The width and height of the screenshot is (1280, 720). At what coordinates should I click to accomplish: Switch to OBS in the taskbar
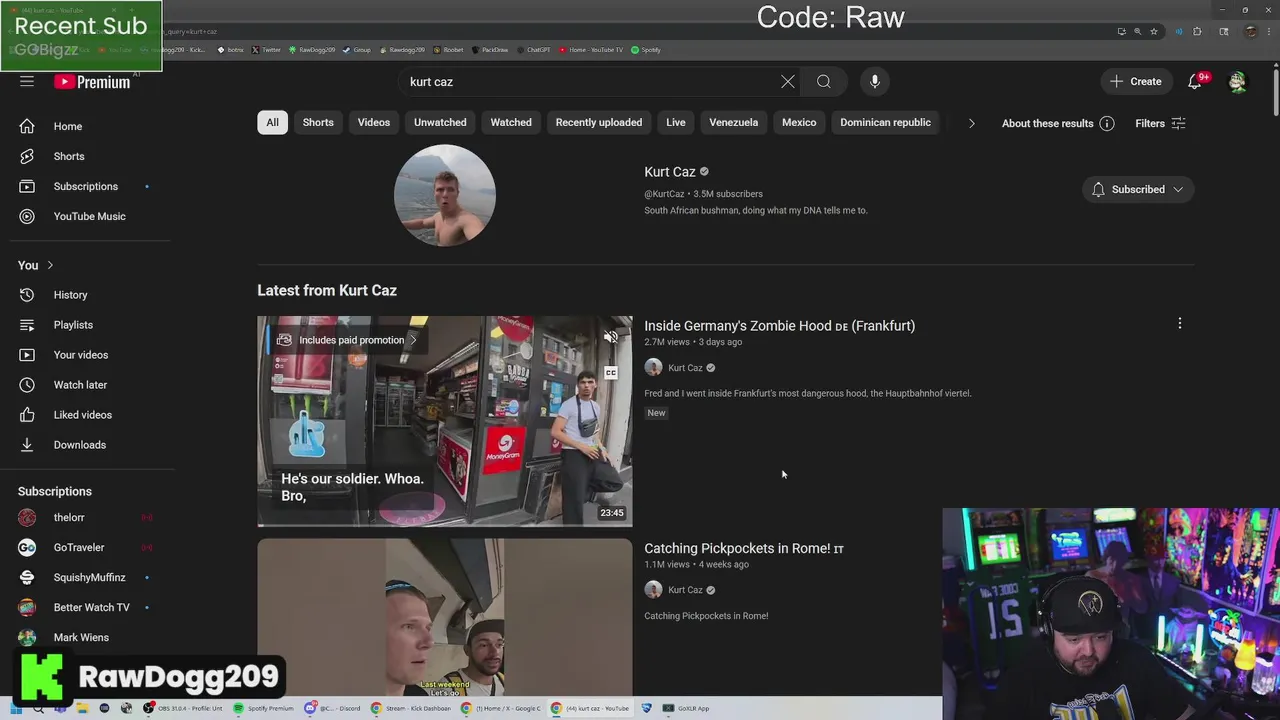pyautogui.click(x=183, y=708)
